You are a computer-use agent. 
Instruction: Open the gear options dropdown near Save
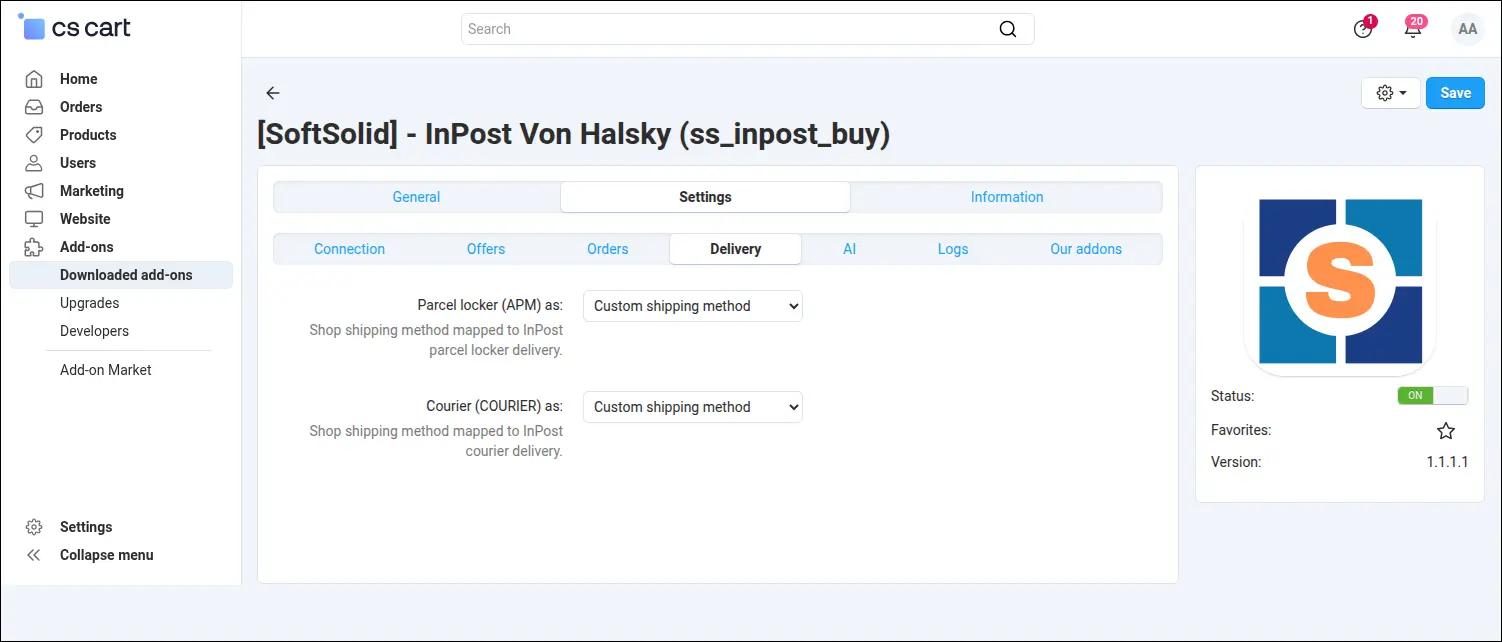[x=1391, y=93]
